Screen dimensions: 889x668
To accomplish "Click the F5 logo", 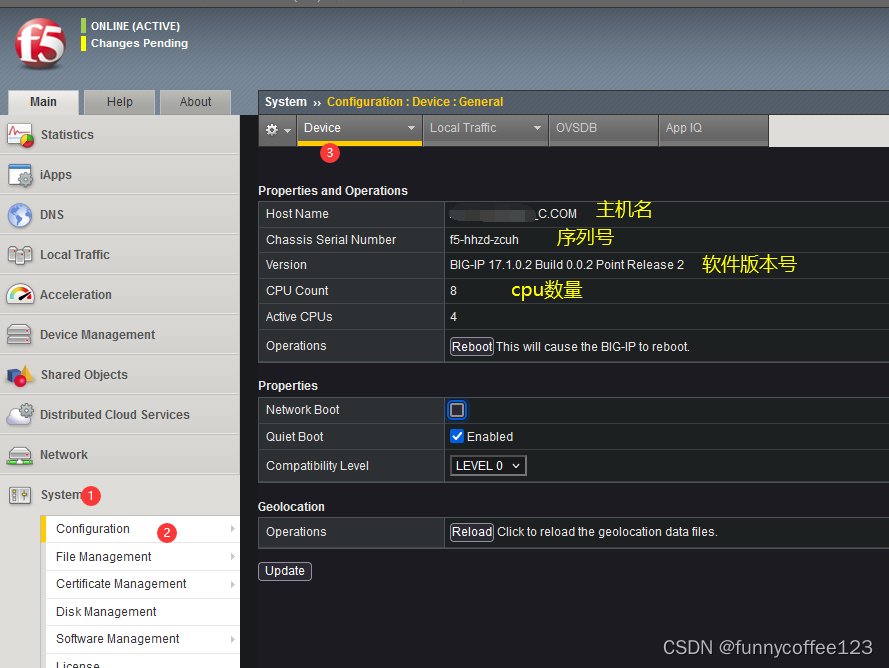I will pyautogui.click(x=40, y=44).
